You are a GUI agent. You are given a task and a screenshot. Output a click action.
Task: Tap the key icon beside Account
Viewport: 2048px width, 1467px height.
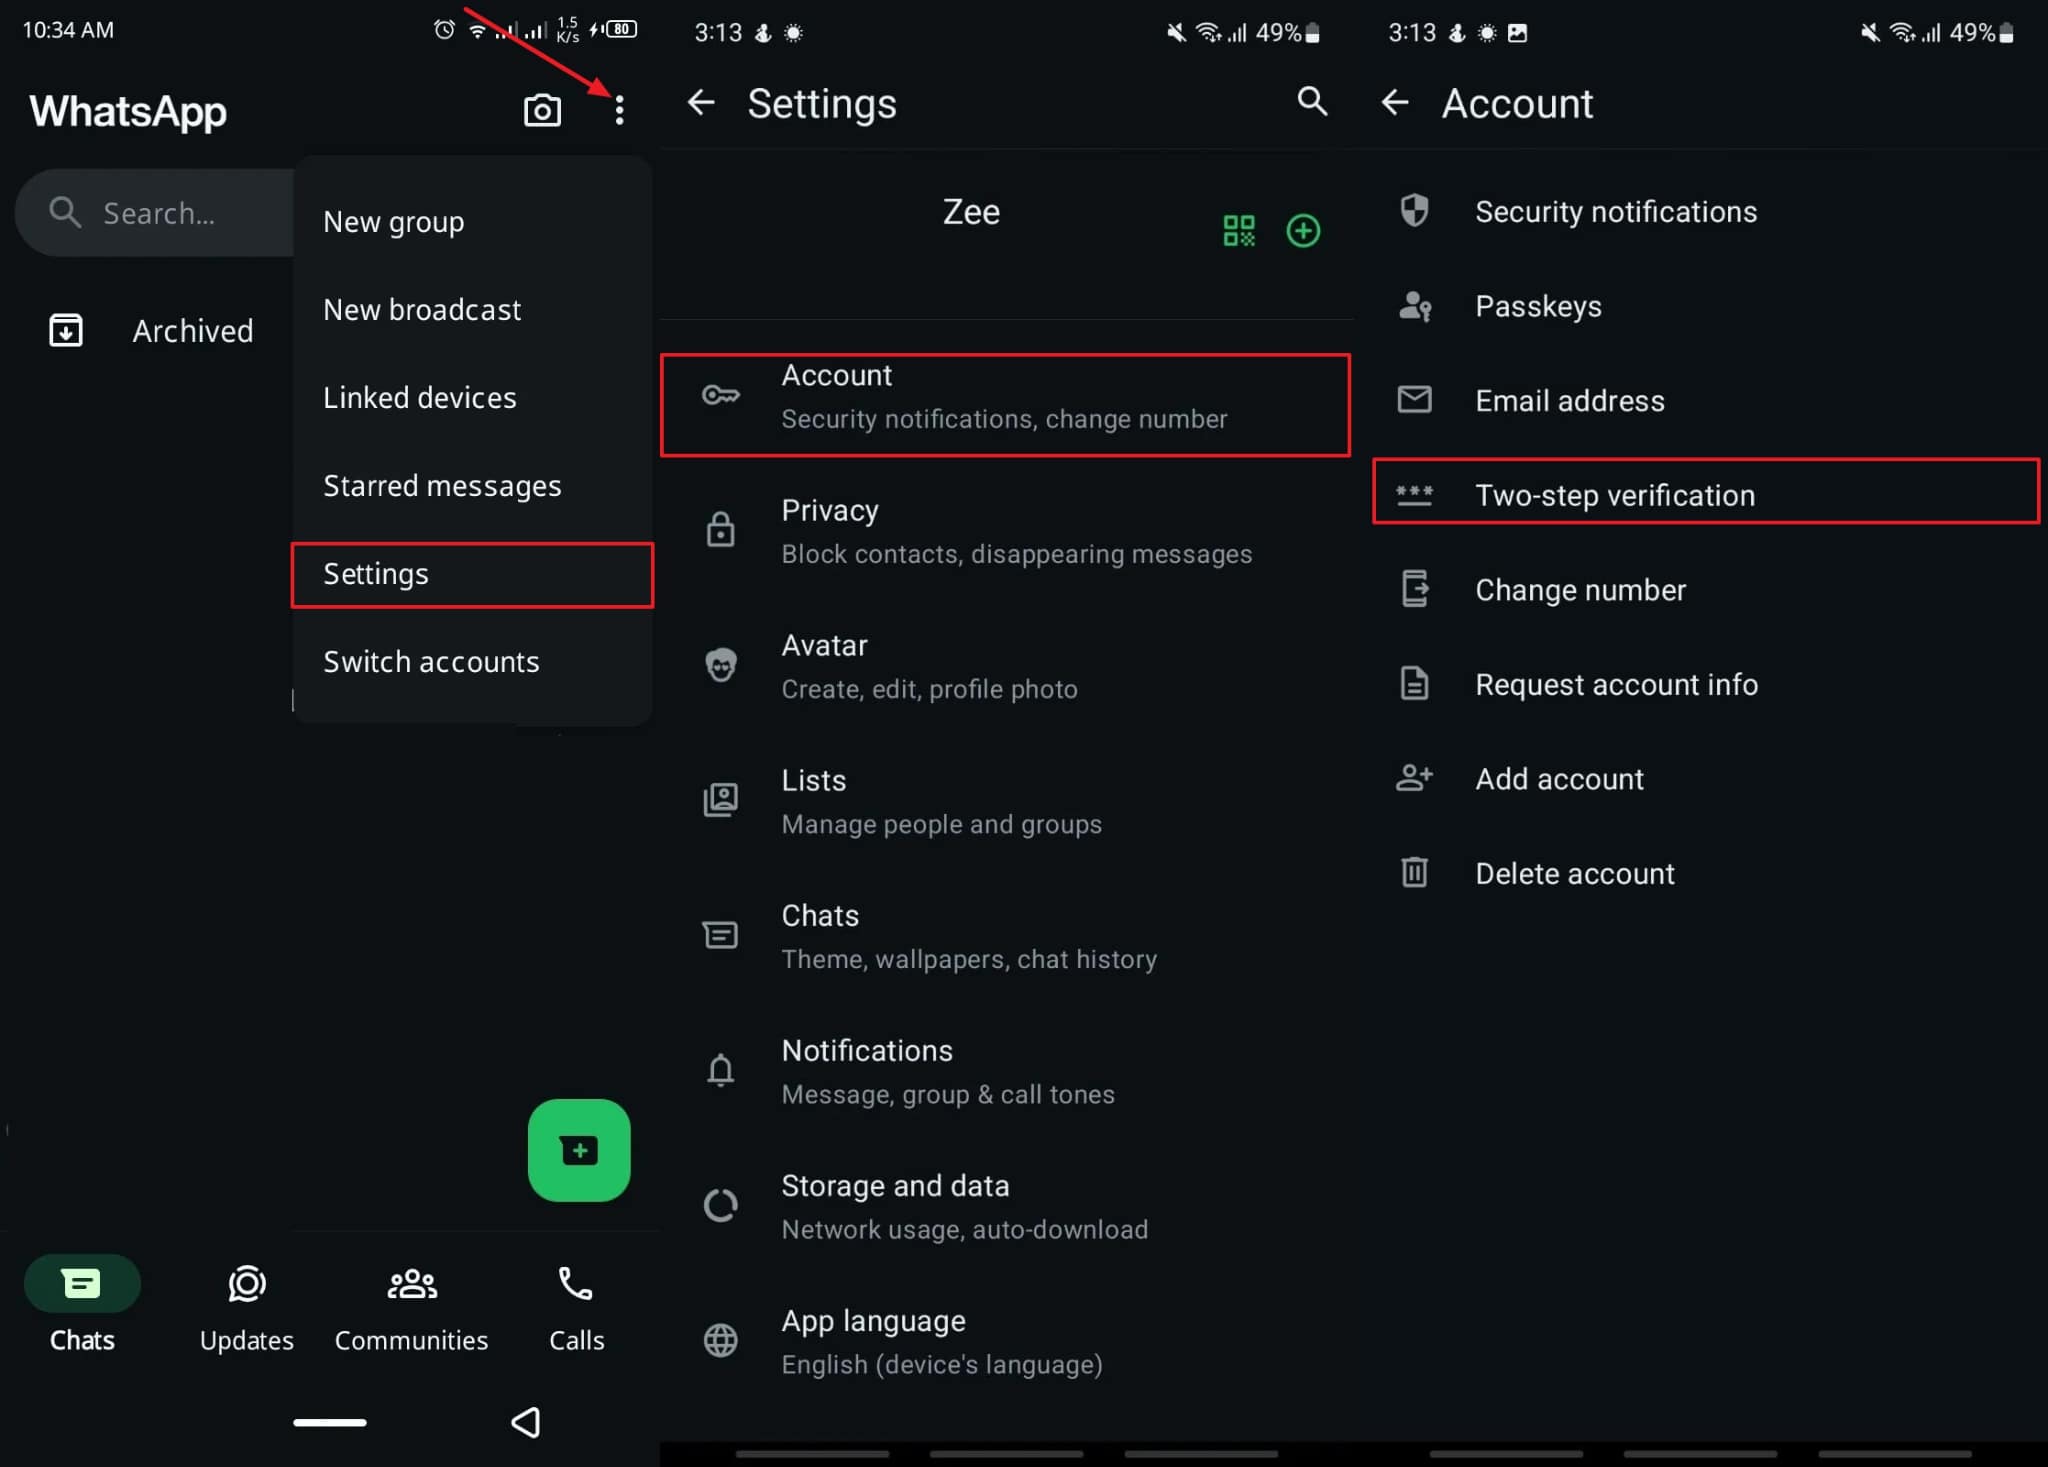(x=720, y=395)
